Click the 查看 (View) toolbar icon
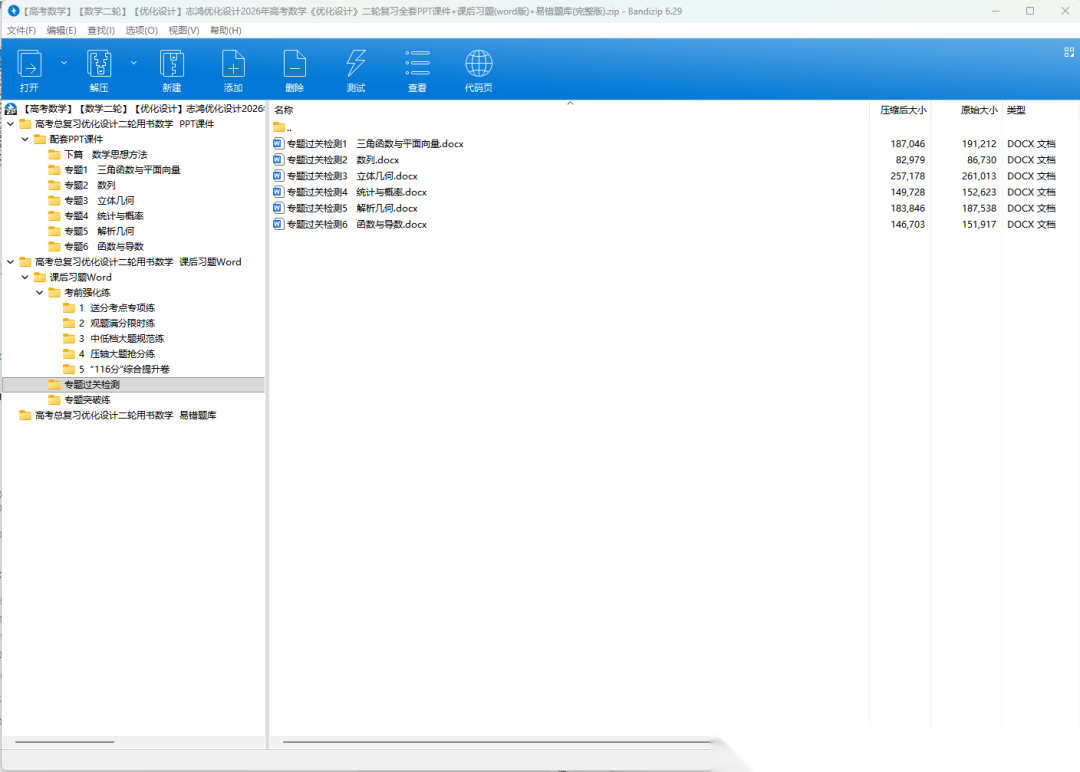This screenshot has width=1080, height=772. (417, 66)
